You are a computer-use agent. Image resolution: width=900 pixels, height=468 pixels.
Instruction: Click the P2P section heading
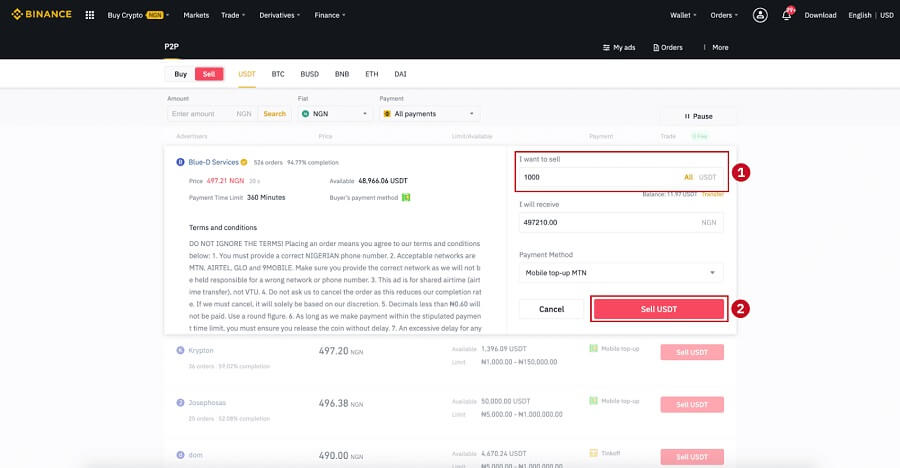coord(171,47)
